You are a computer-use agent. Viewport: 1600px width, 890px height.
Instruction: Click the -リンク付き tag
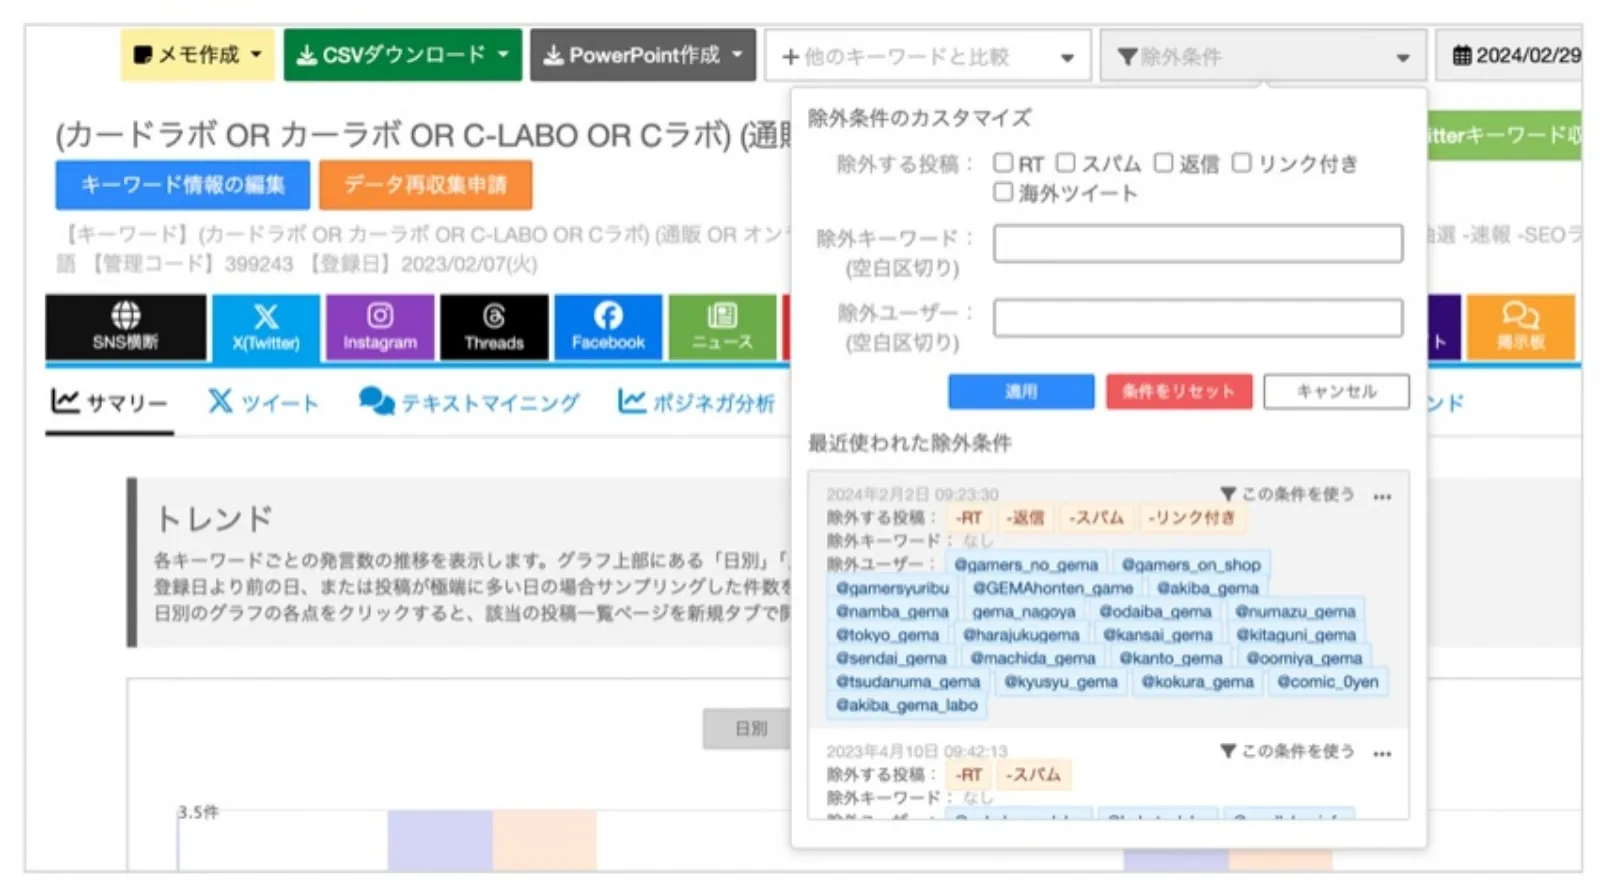(1191, 518)
